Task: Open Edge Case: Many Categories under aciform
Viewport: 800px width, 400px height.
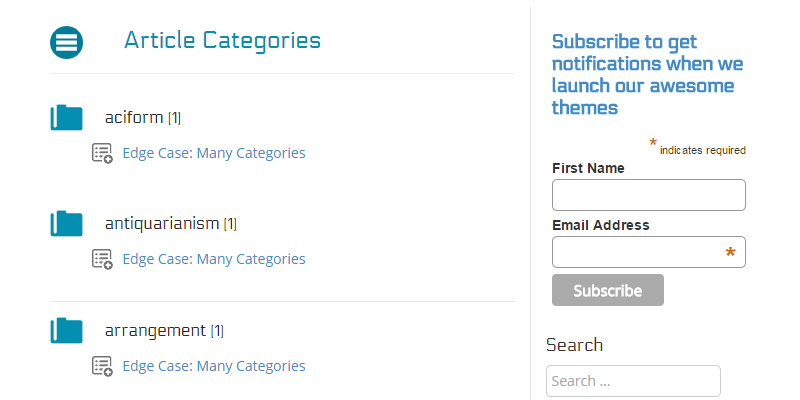Action: coord(213,153)
